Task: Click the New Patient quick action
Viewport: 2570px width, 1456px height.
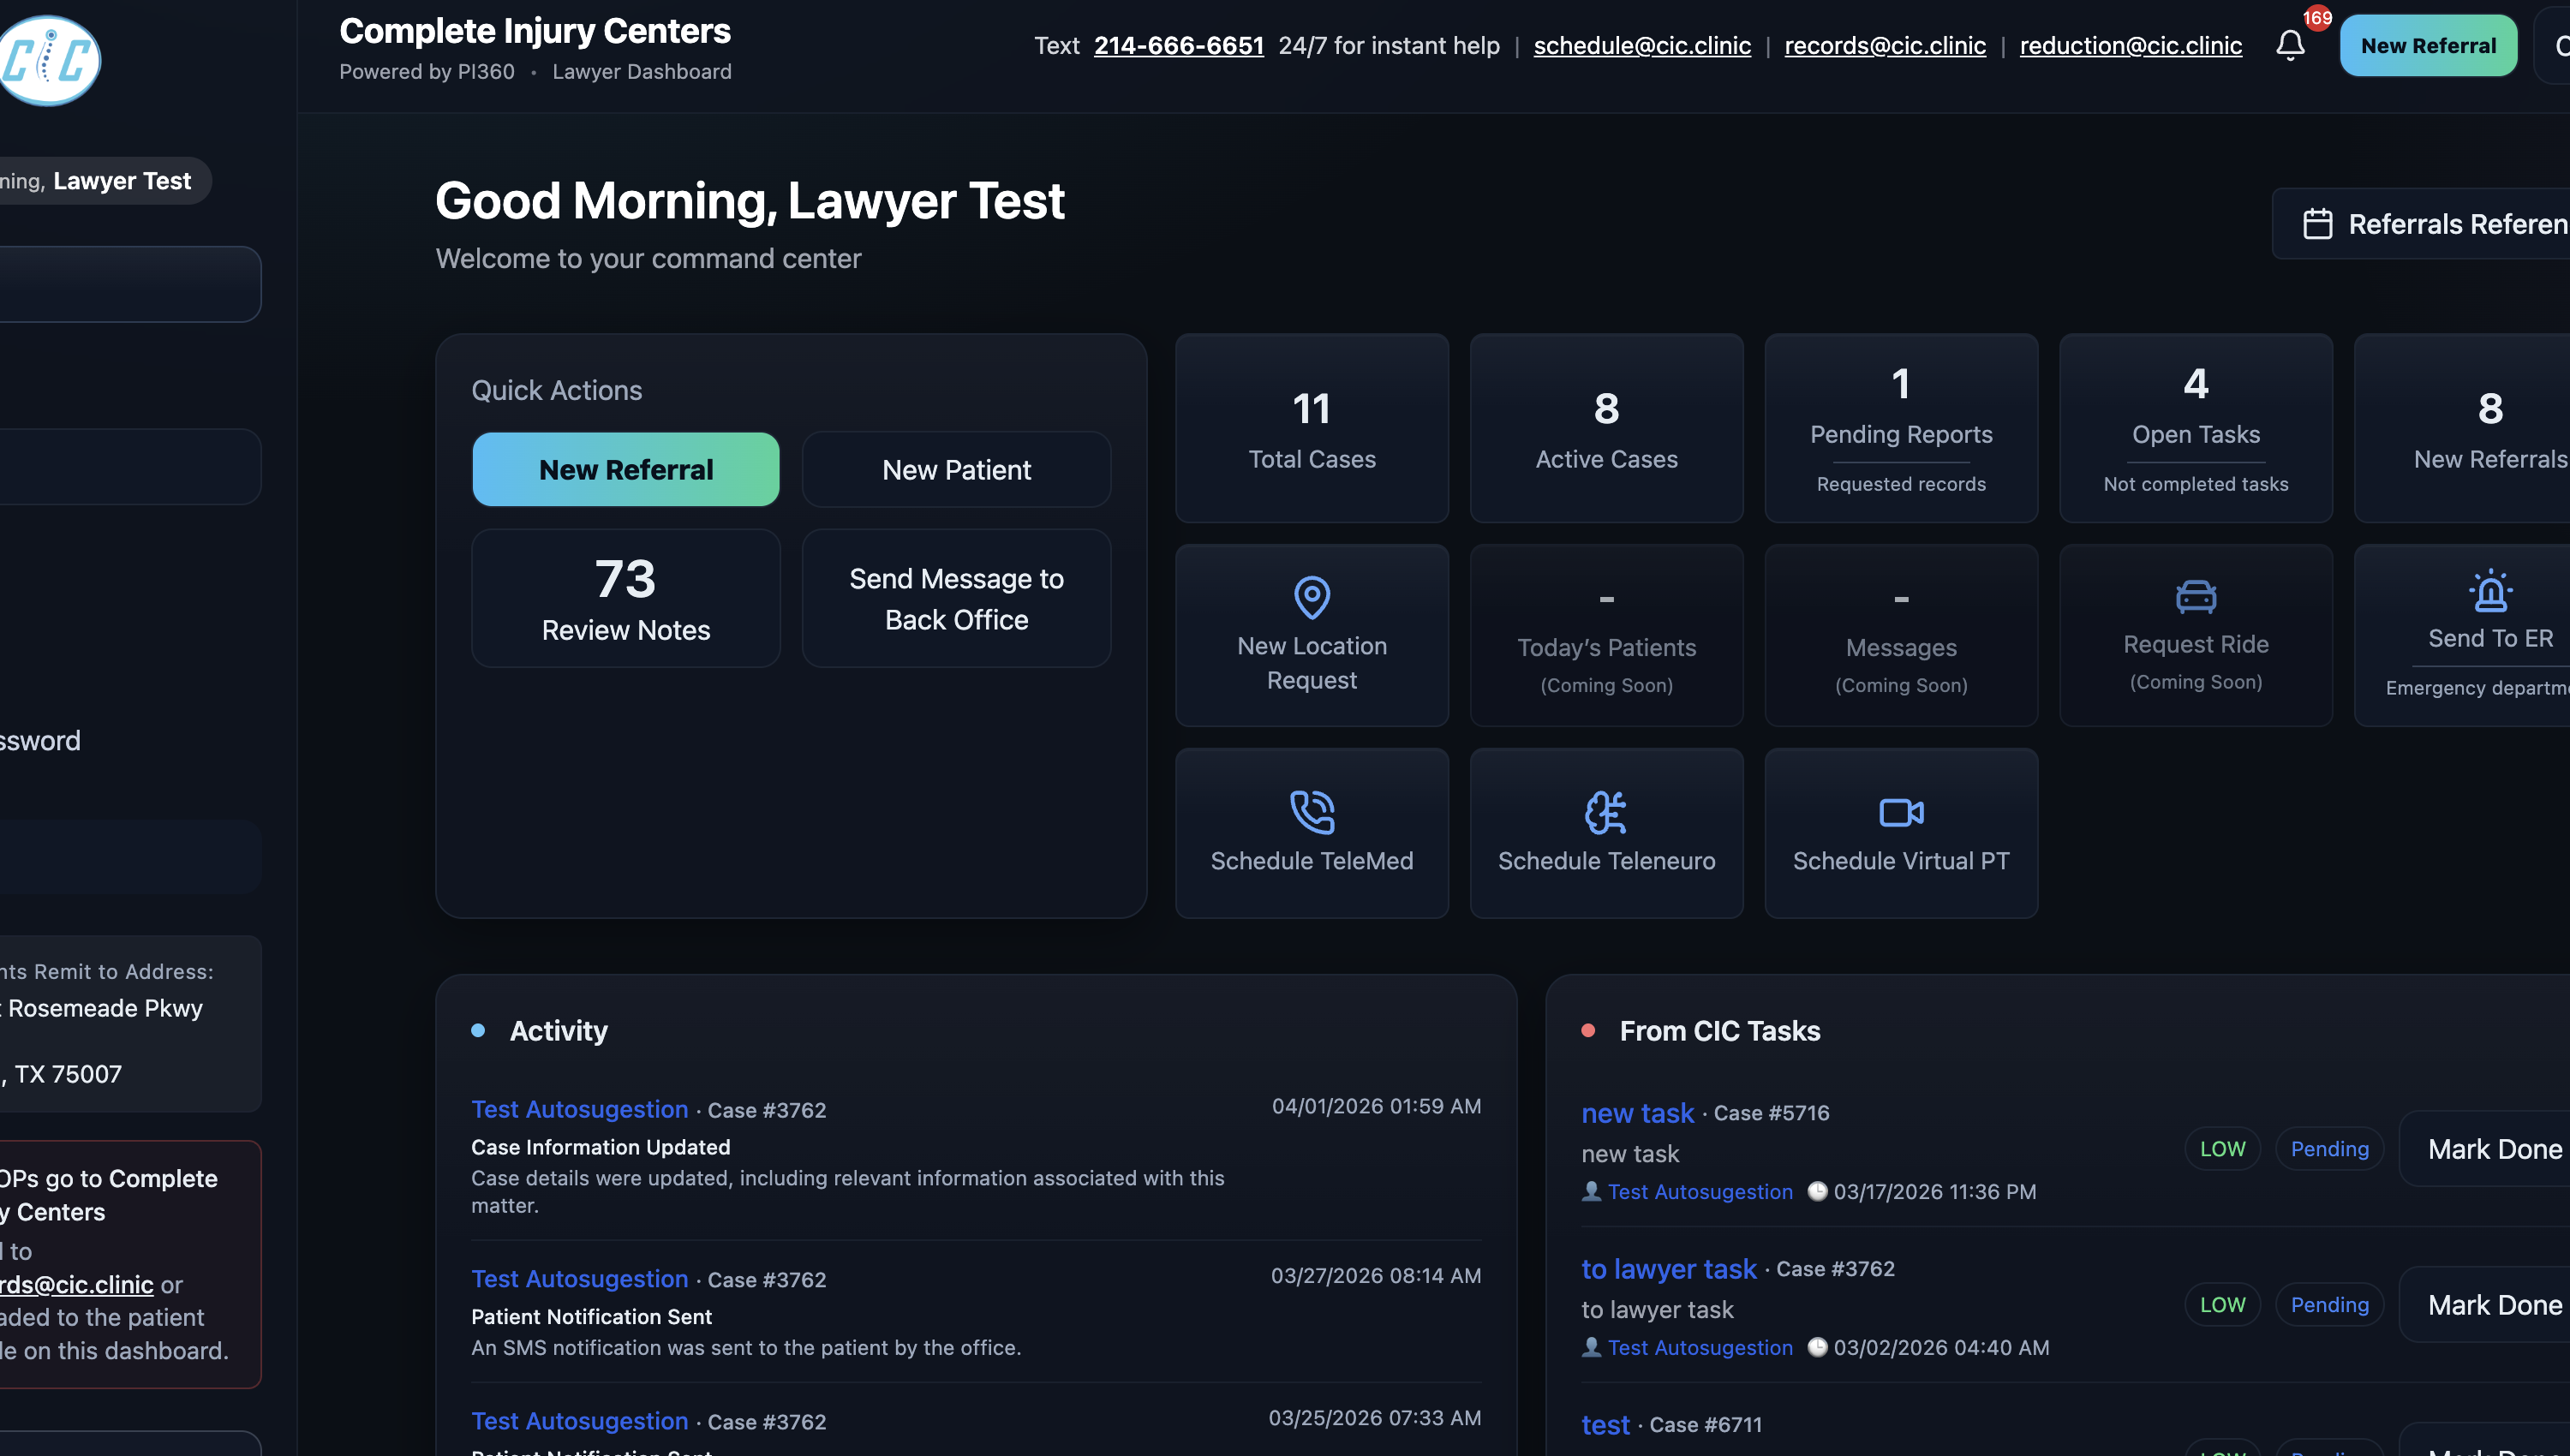Action: (x=956, y=469)
